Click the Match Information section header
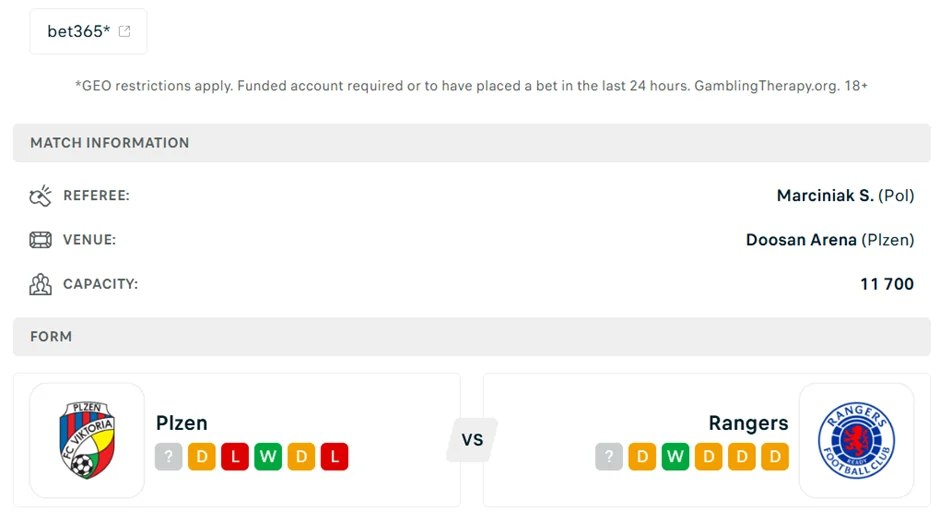This screenshot has height=524, width=940. (x=110, y=143)
